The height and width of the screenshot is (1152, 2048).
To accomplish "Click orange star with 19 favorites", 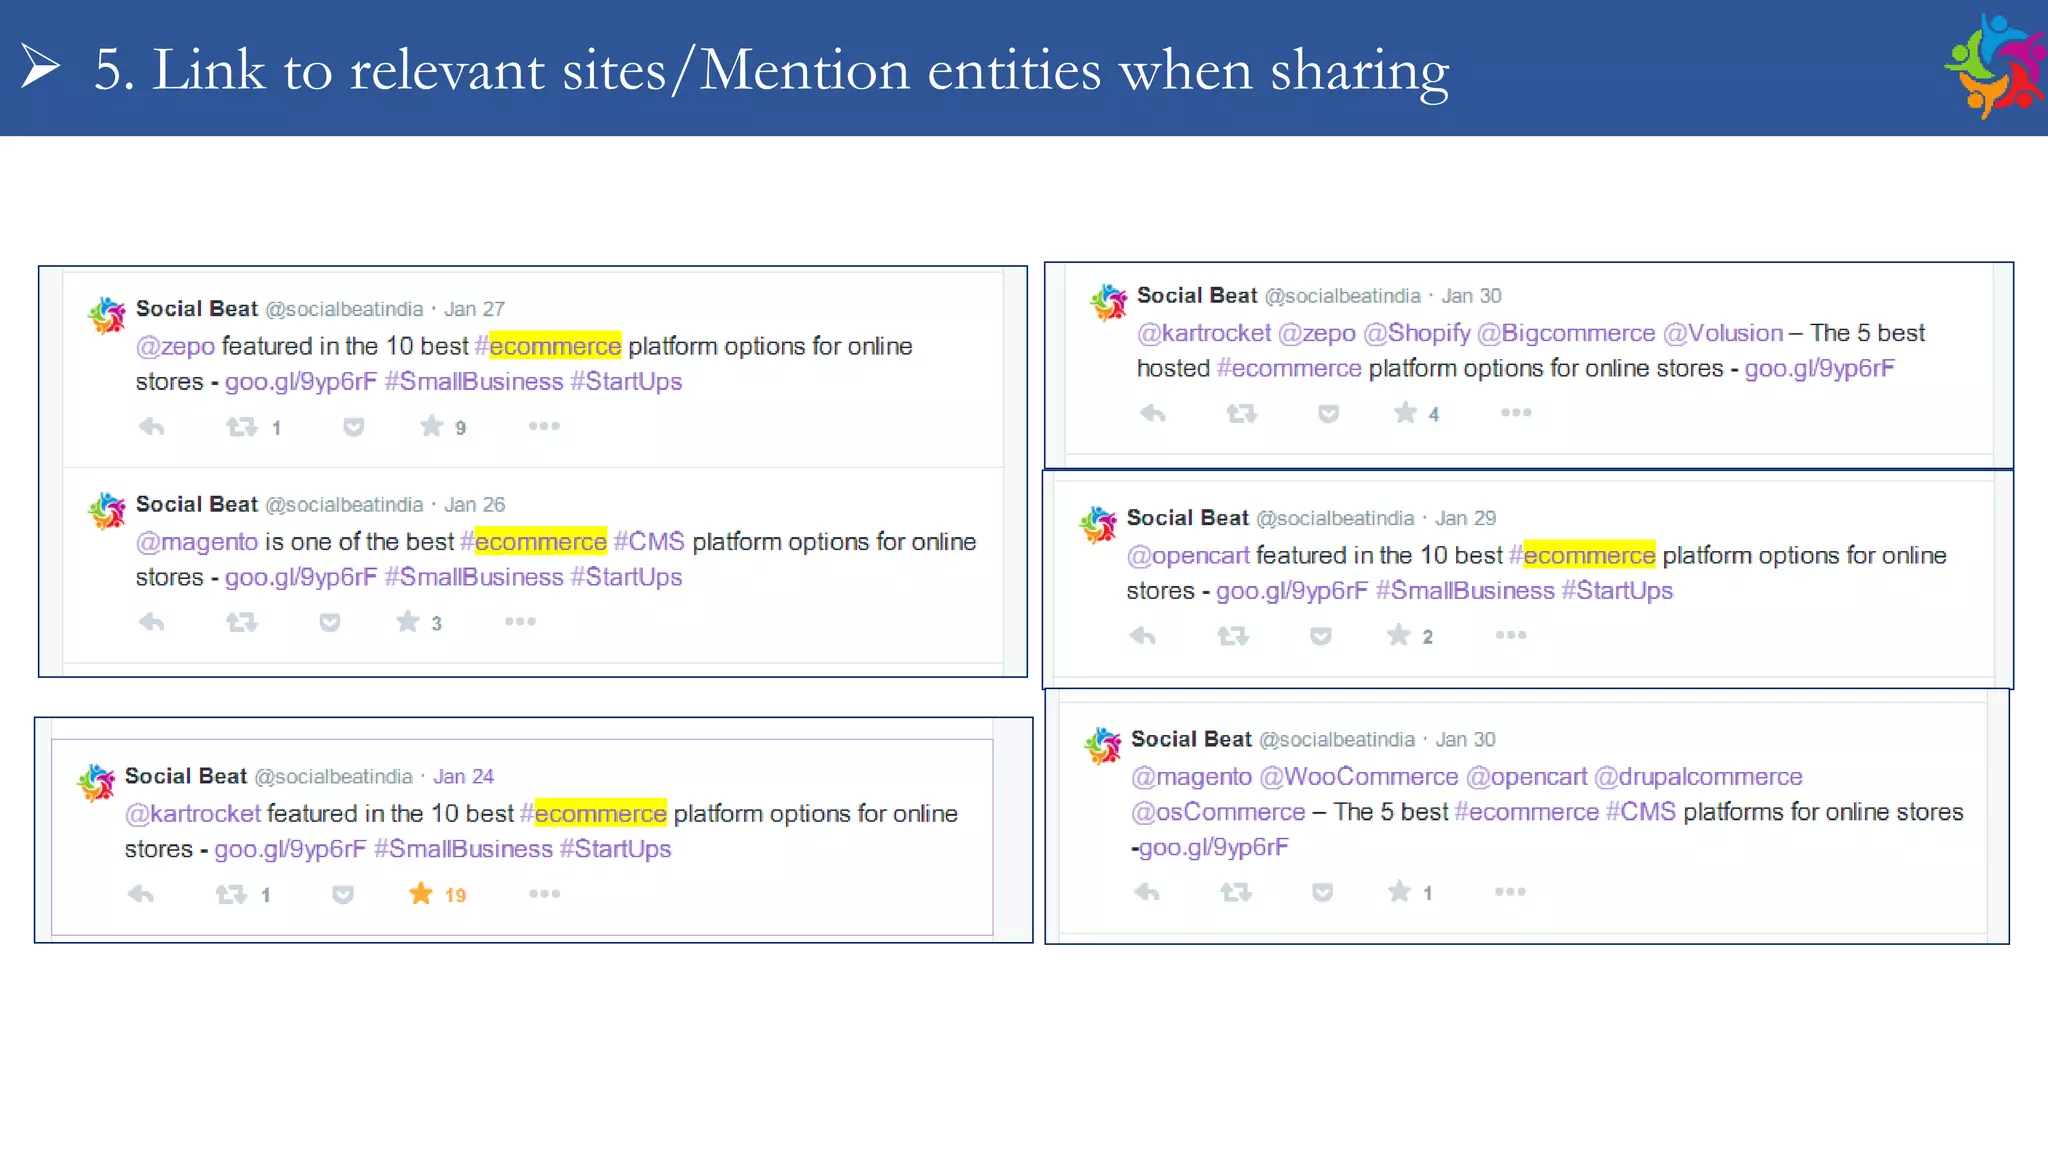I will point(421,893).
